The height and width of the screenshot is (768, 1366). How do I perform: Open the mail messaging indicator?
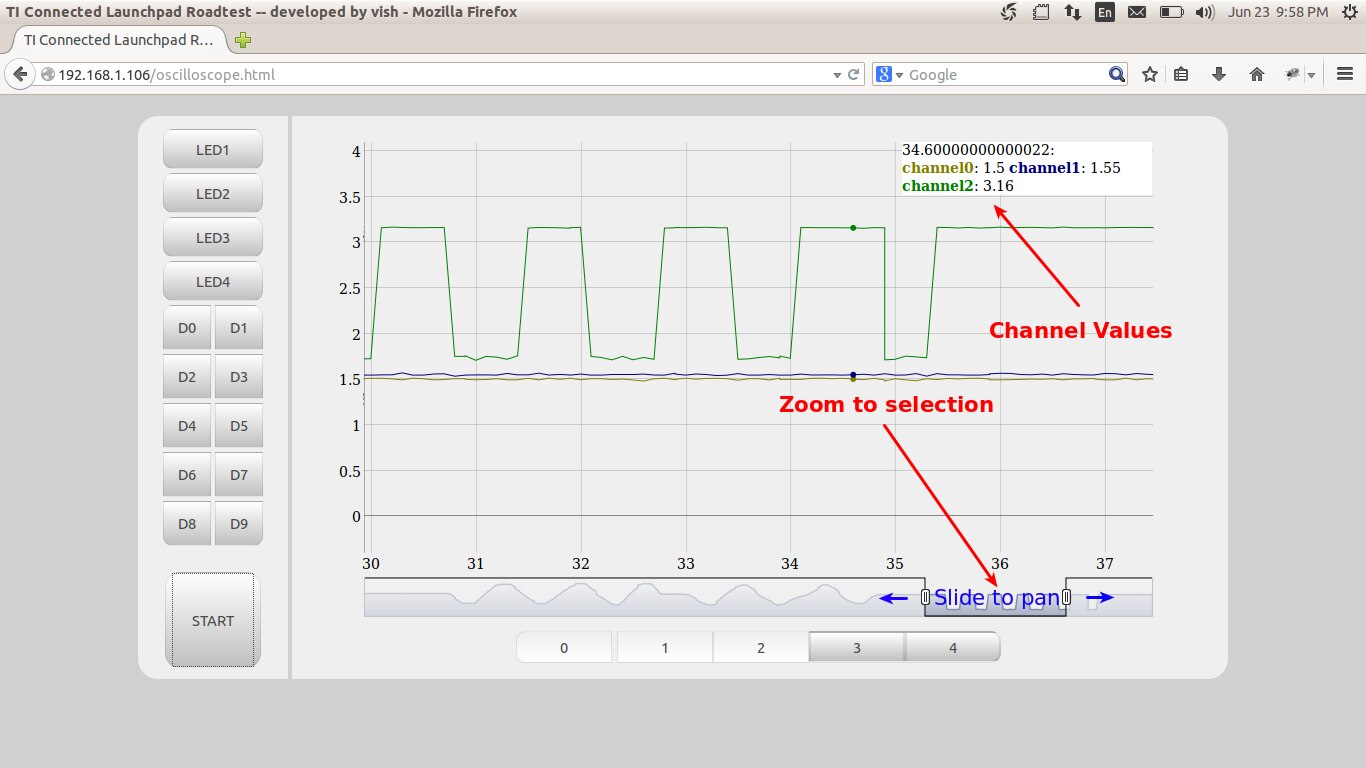(1137, 12)
